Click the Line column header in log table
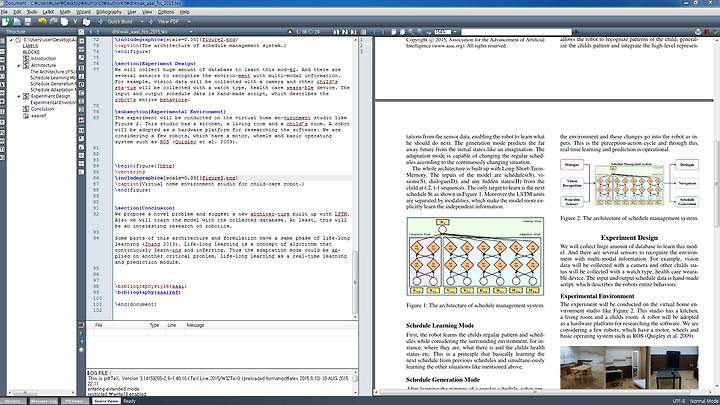 point(172,325)
